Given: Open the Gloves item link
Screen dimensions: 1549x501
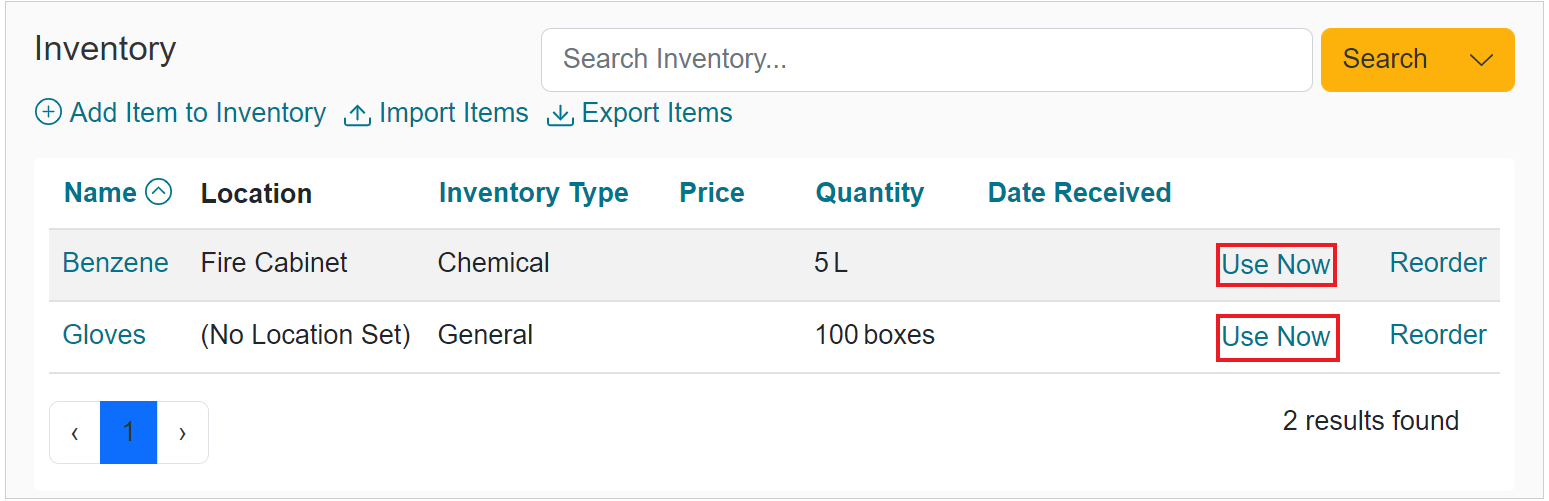Looking at the screenshot, I should tap(104, 335).
